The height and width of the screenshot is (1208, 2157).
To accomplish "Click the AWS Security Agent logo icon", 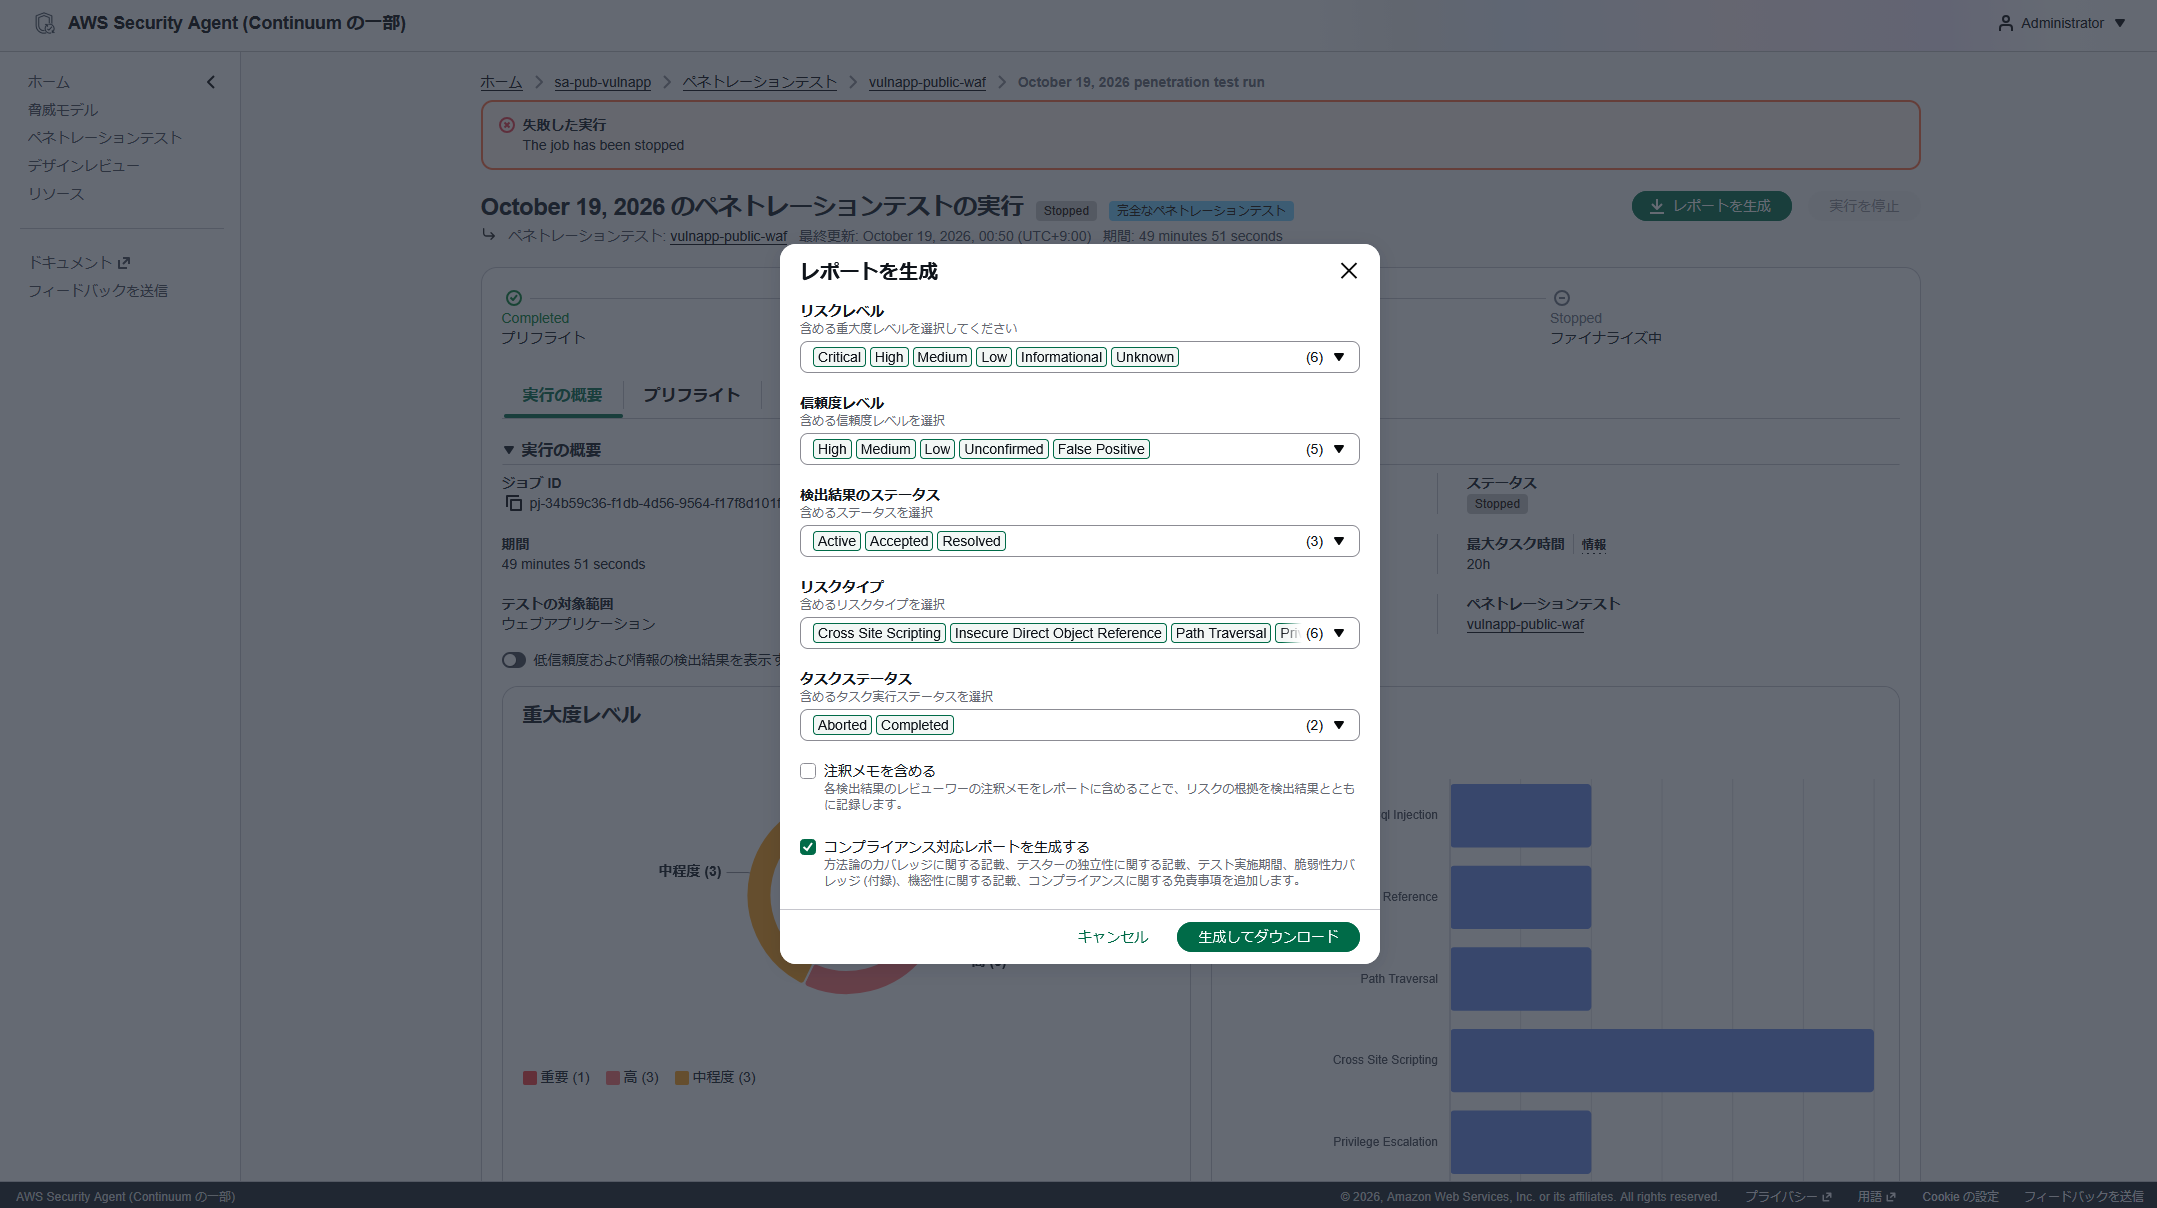I will coord(45,23).
